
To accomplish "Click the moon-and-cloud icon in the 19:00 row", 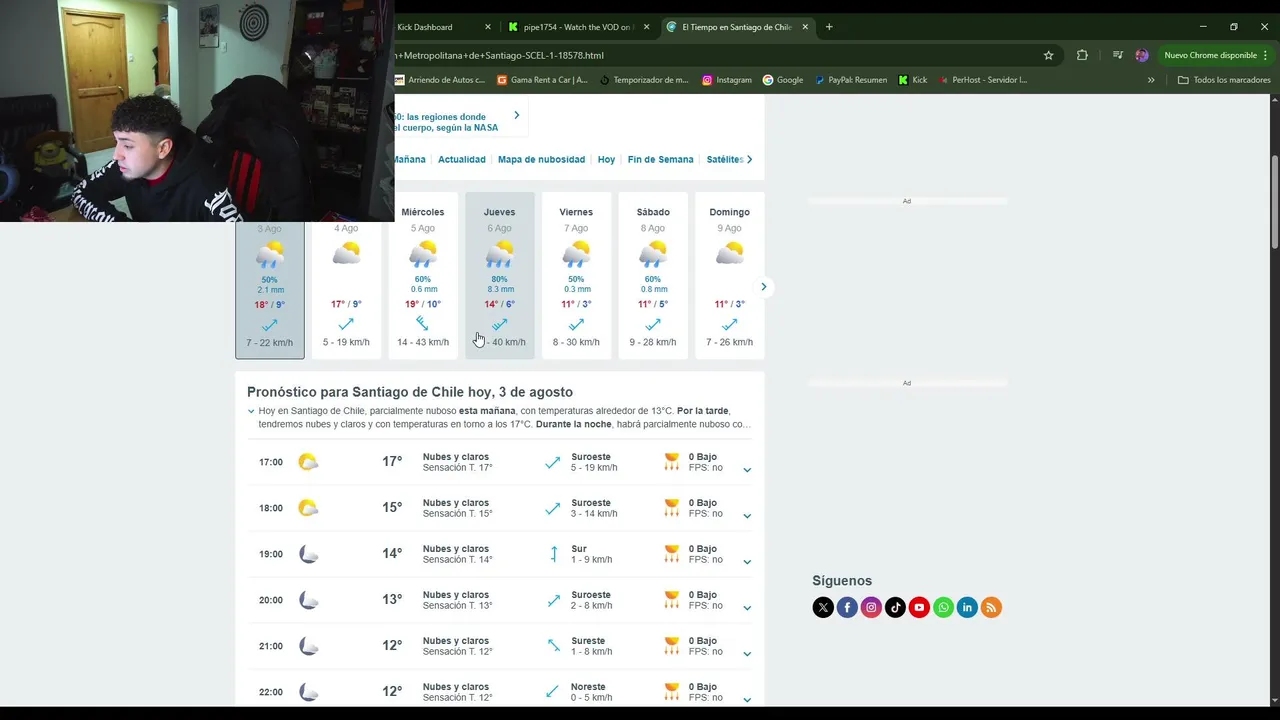I will click(308, 554).
